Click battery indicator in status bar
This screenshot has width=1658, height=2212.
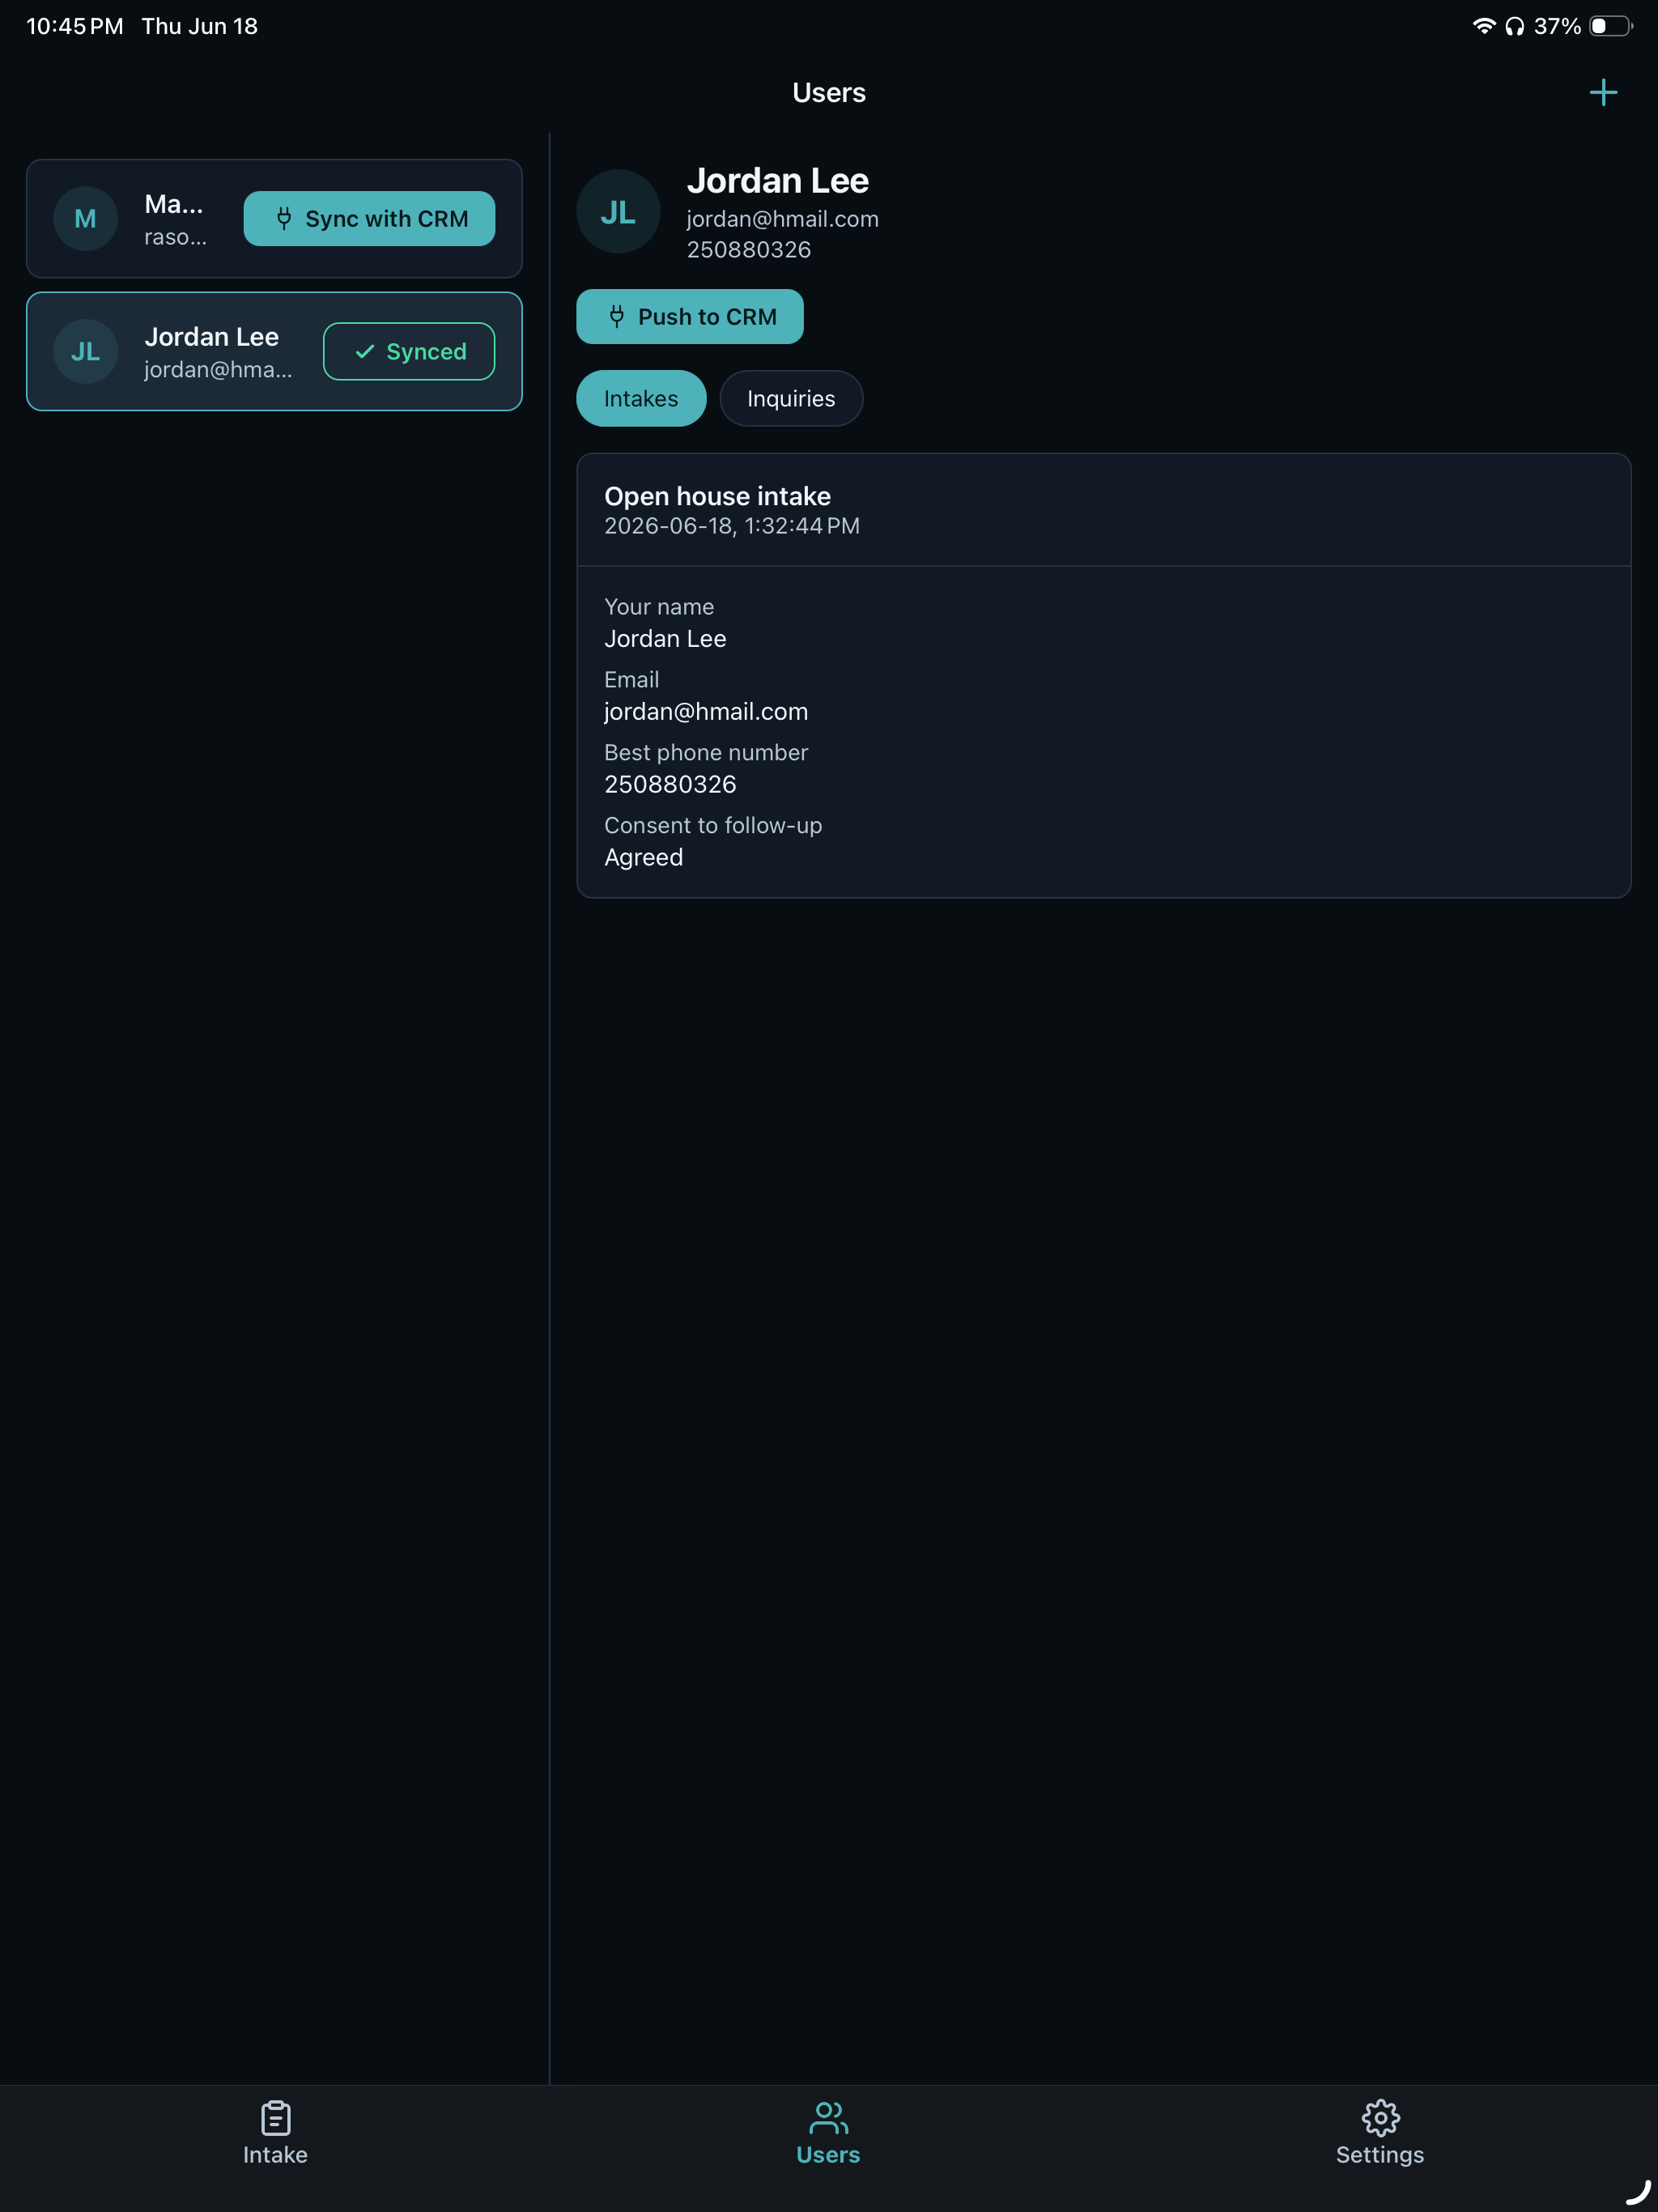pyautogui.click(x=1610, y=26)
